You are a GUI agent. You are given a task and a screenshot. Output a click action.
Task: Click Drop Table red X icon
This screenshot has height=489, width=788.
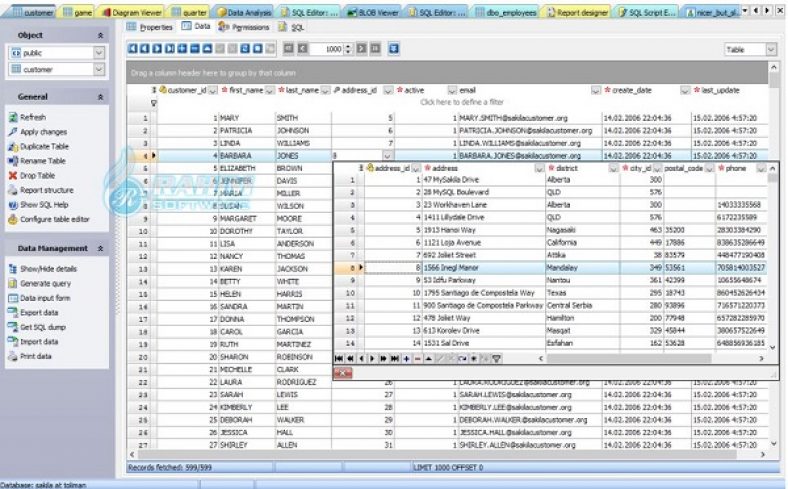click(13, 176)
